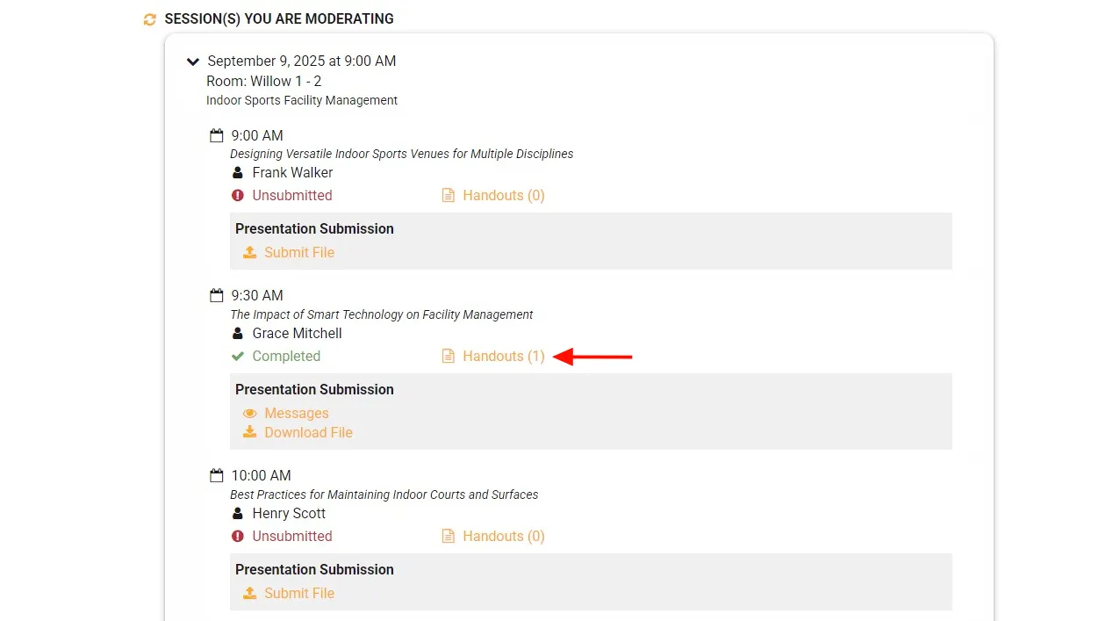
Task: Click the Unsubmitted status for Frank Walker
Action: coord(292,195)
